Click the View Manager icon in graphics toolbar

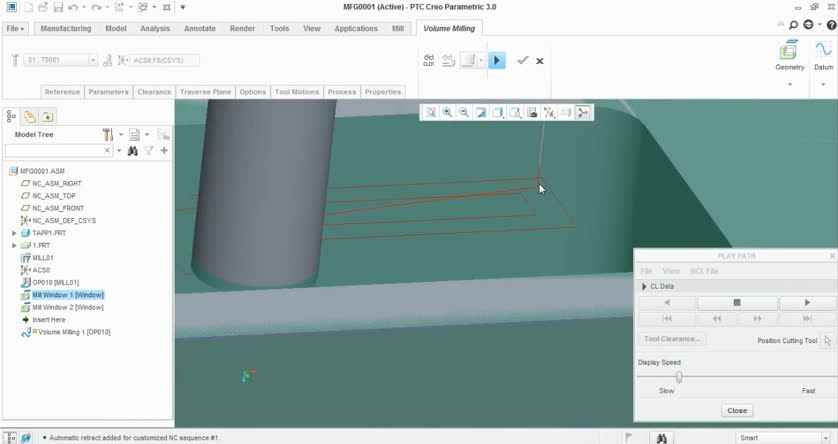[532, 112]
